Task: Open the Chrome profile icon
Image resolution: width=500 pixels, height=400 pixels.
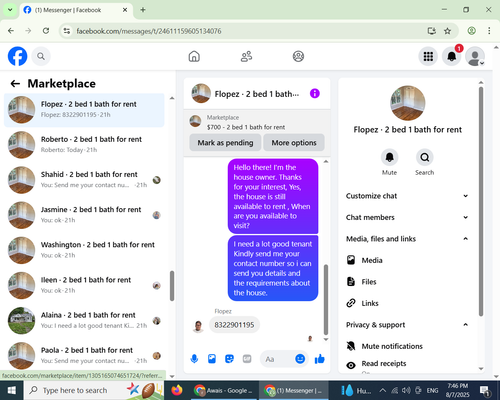Action: click(471, 31)
